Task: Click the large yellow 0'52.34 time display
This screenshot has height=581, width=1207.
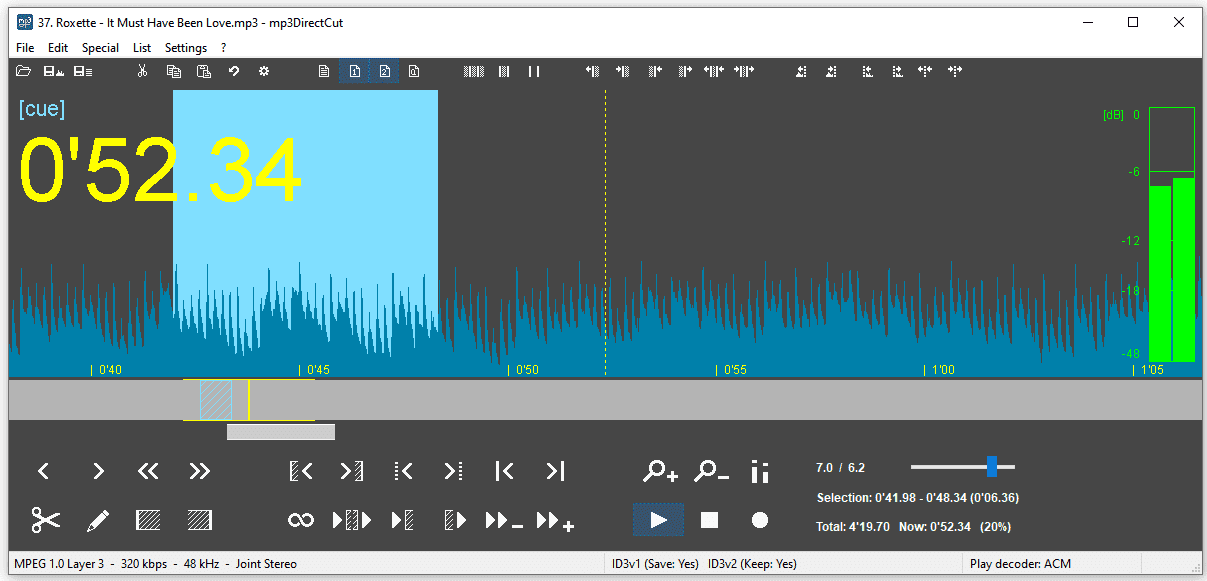Action: click(160, 170)
